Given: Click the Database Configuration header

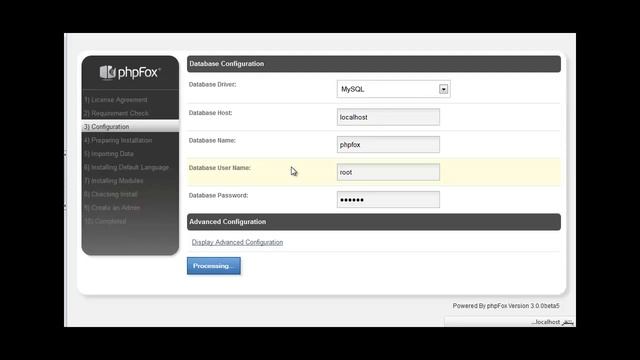Looking at the screenshot, I should pos(374,64).
